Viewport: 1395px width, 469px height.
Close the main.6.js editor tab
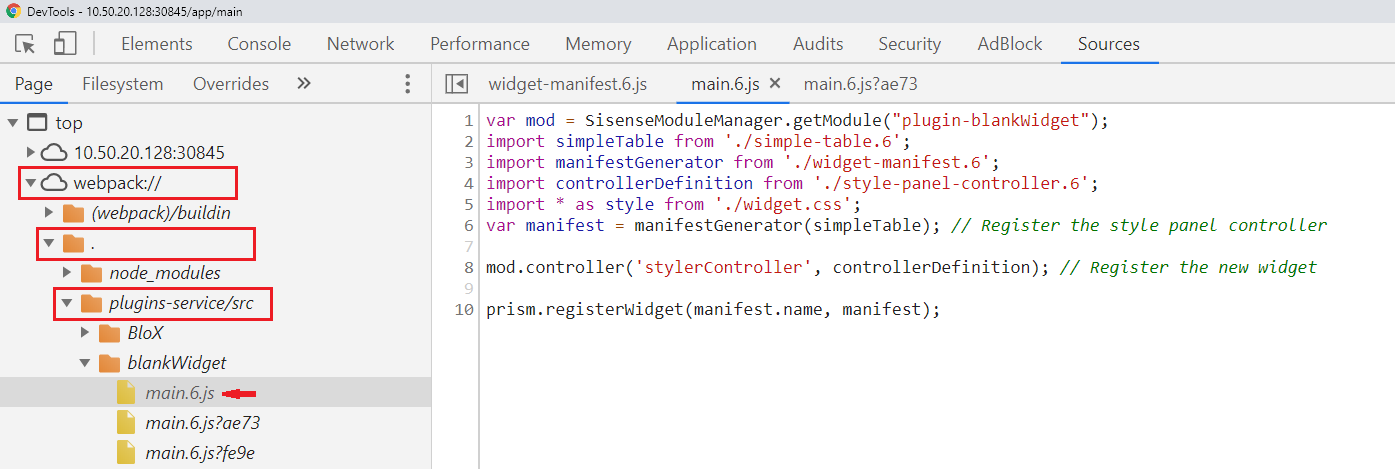pos(774,84)
